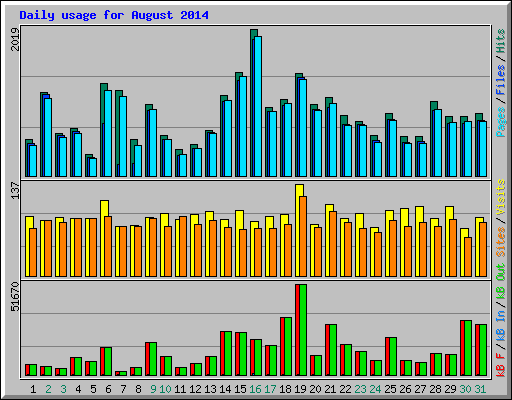Click day label 26 on the x-axis
The width and height of the screenshot is (512, 400).
pos(405,389)
